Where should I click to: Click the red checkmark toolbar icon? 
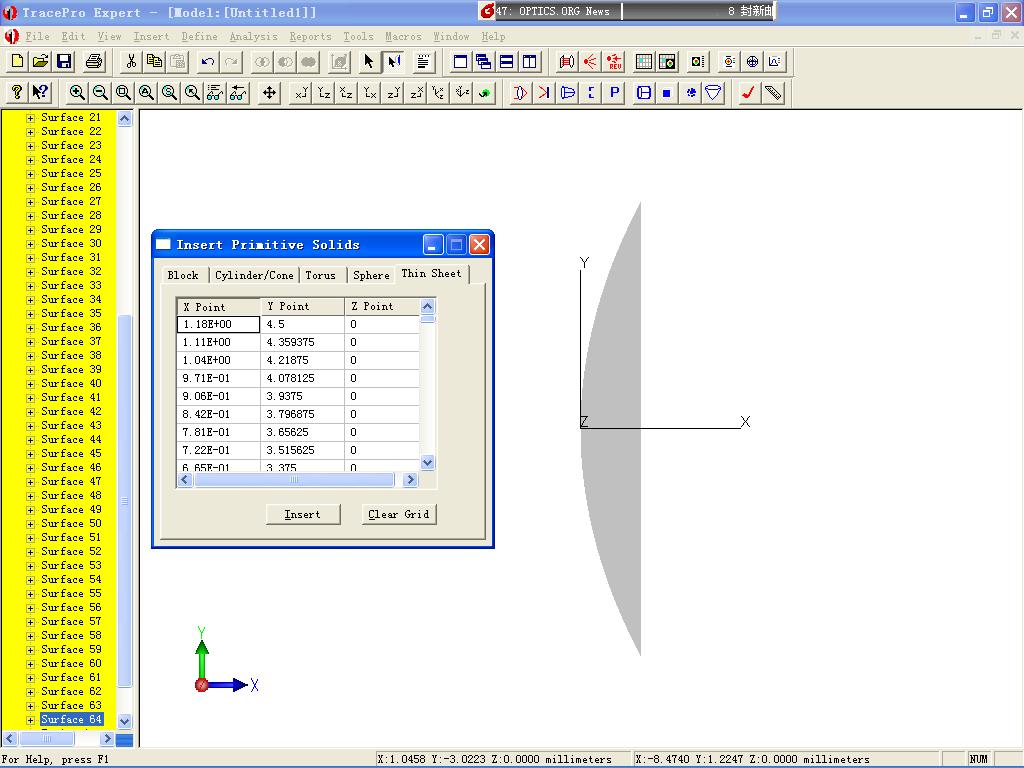tap(748, 93)
